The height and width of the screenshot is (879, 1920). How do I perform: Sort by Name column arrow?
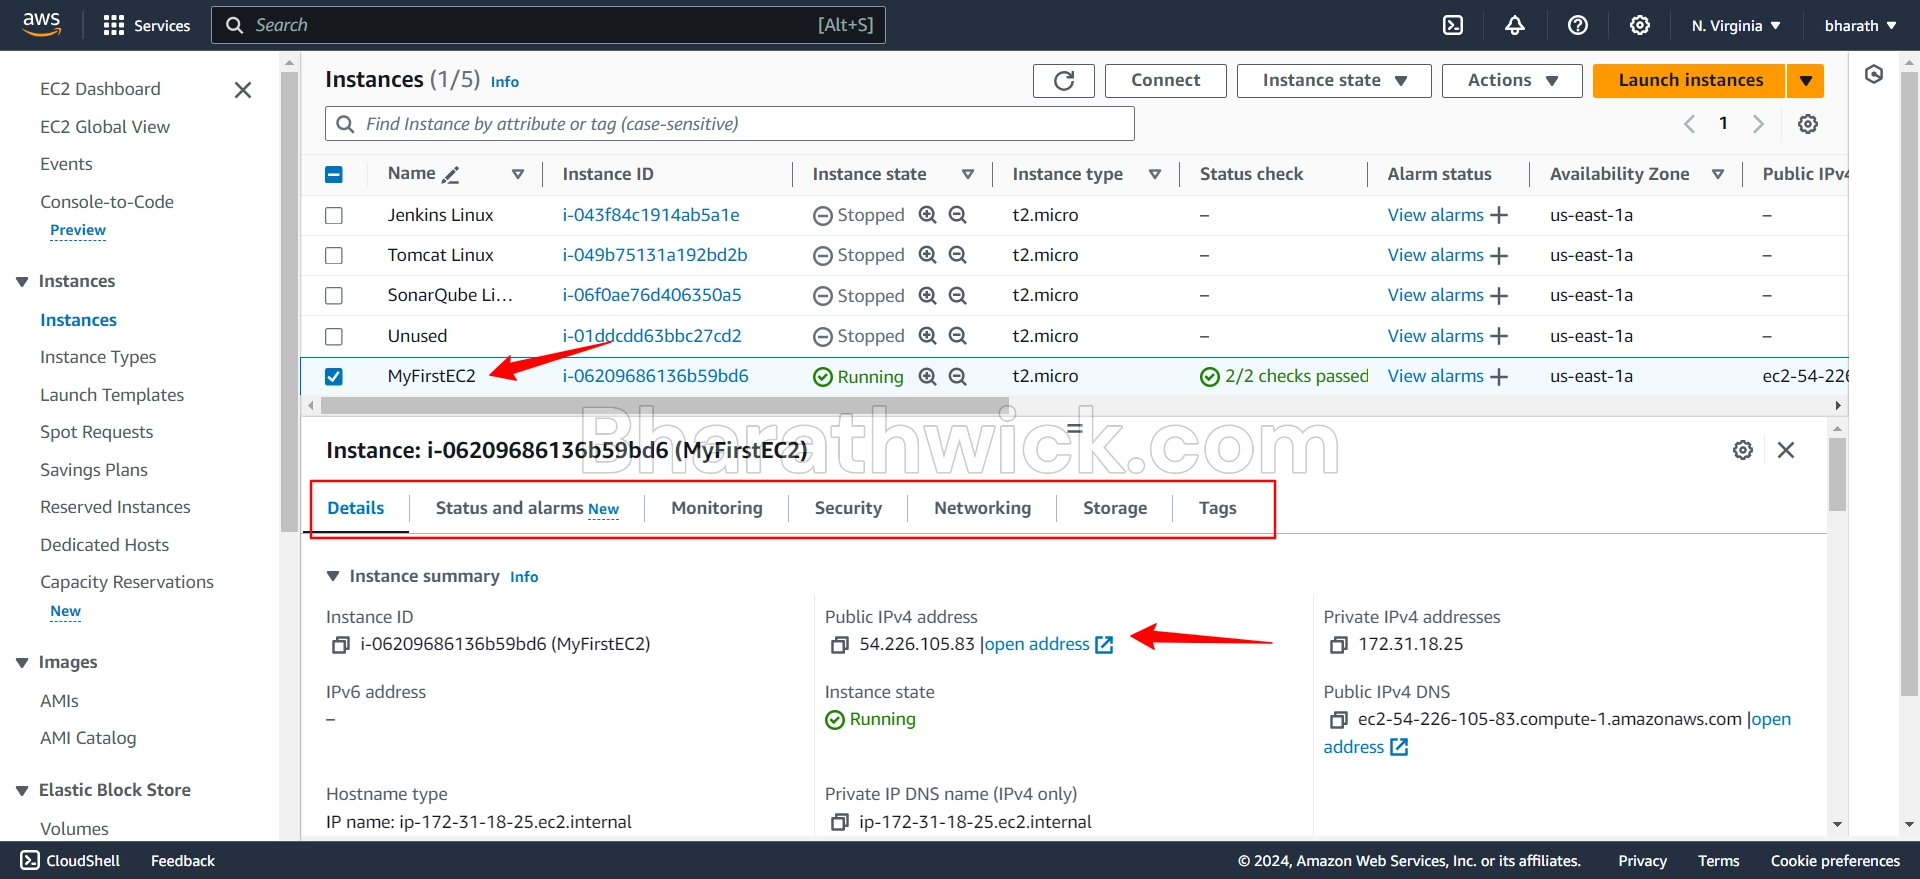(518, 174)
